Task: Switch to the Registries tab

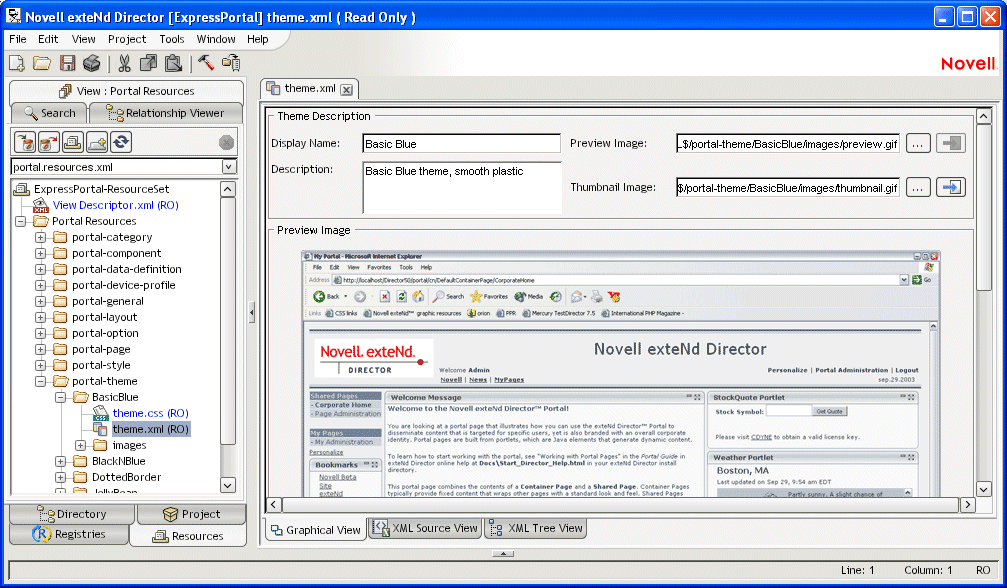Action: [69, 534]
